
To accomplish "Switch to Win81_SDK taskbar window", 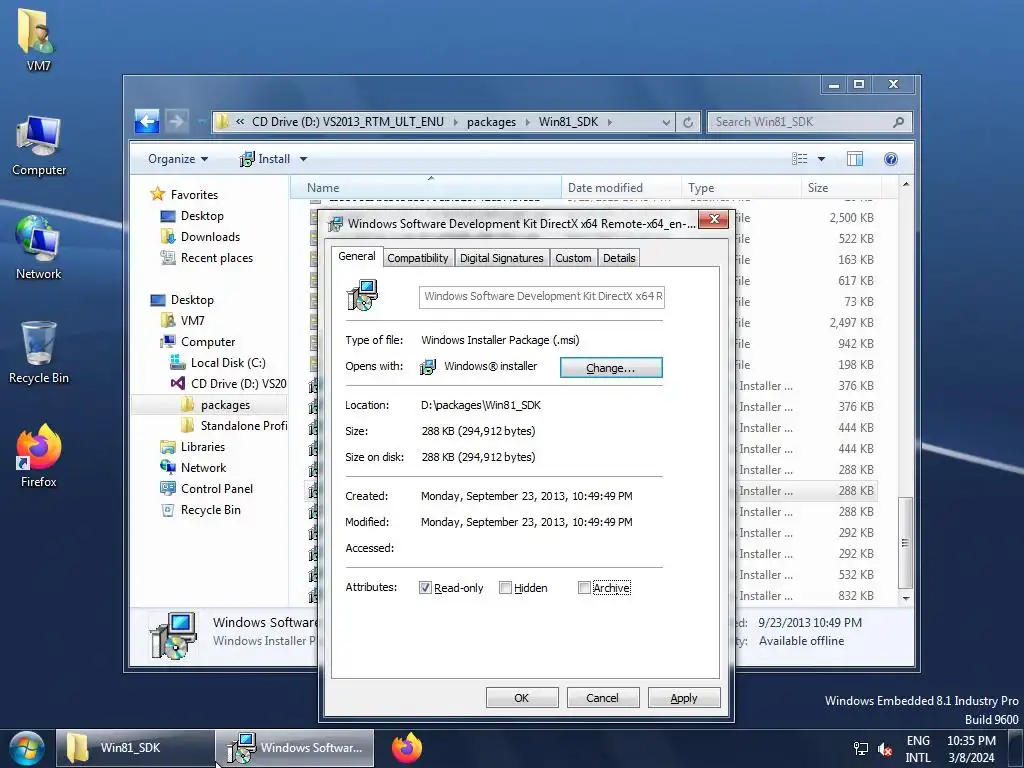I will [x=135, y=748].
